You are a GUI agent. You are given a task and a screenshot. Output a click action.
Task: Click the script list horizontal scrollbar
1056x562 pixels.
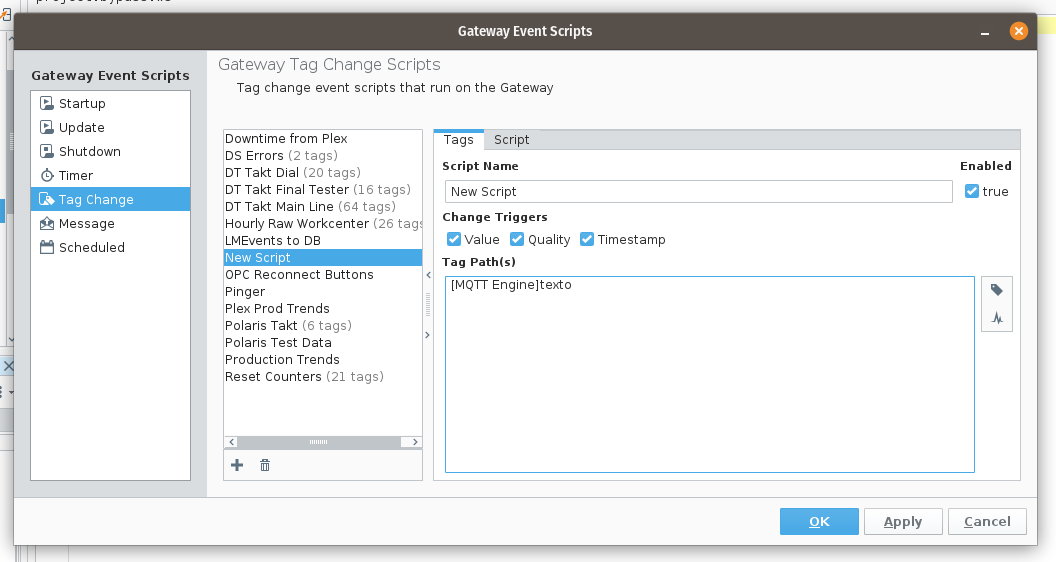point(318,442)
